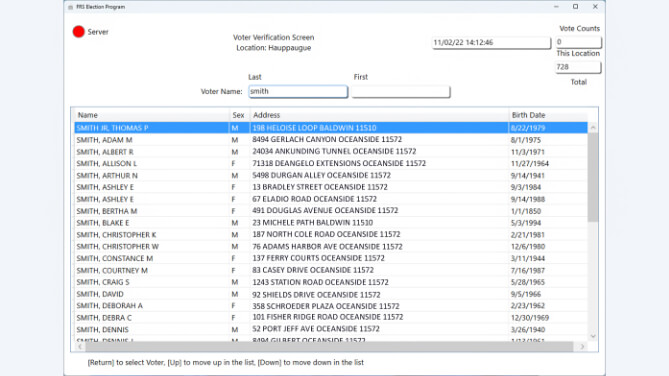The height and width of the screenshot is (376, 669).
Task: Click address 491 DOUGLAS AVENUE OCEANSIDE
Action: point(325,211)
